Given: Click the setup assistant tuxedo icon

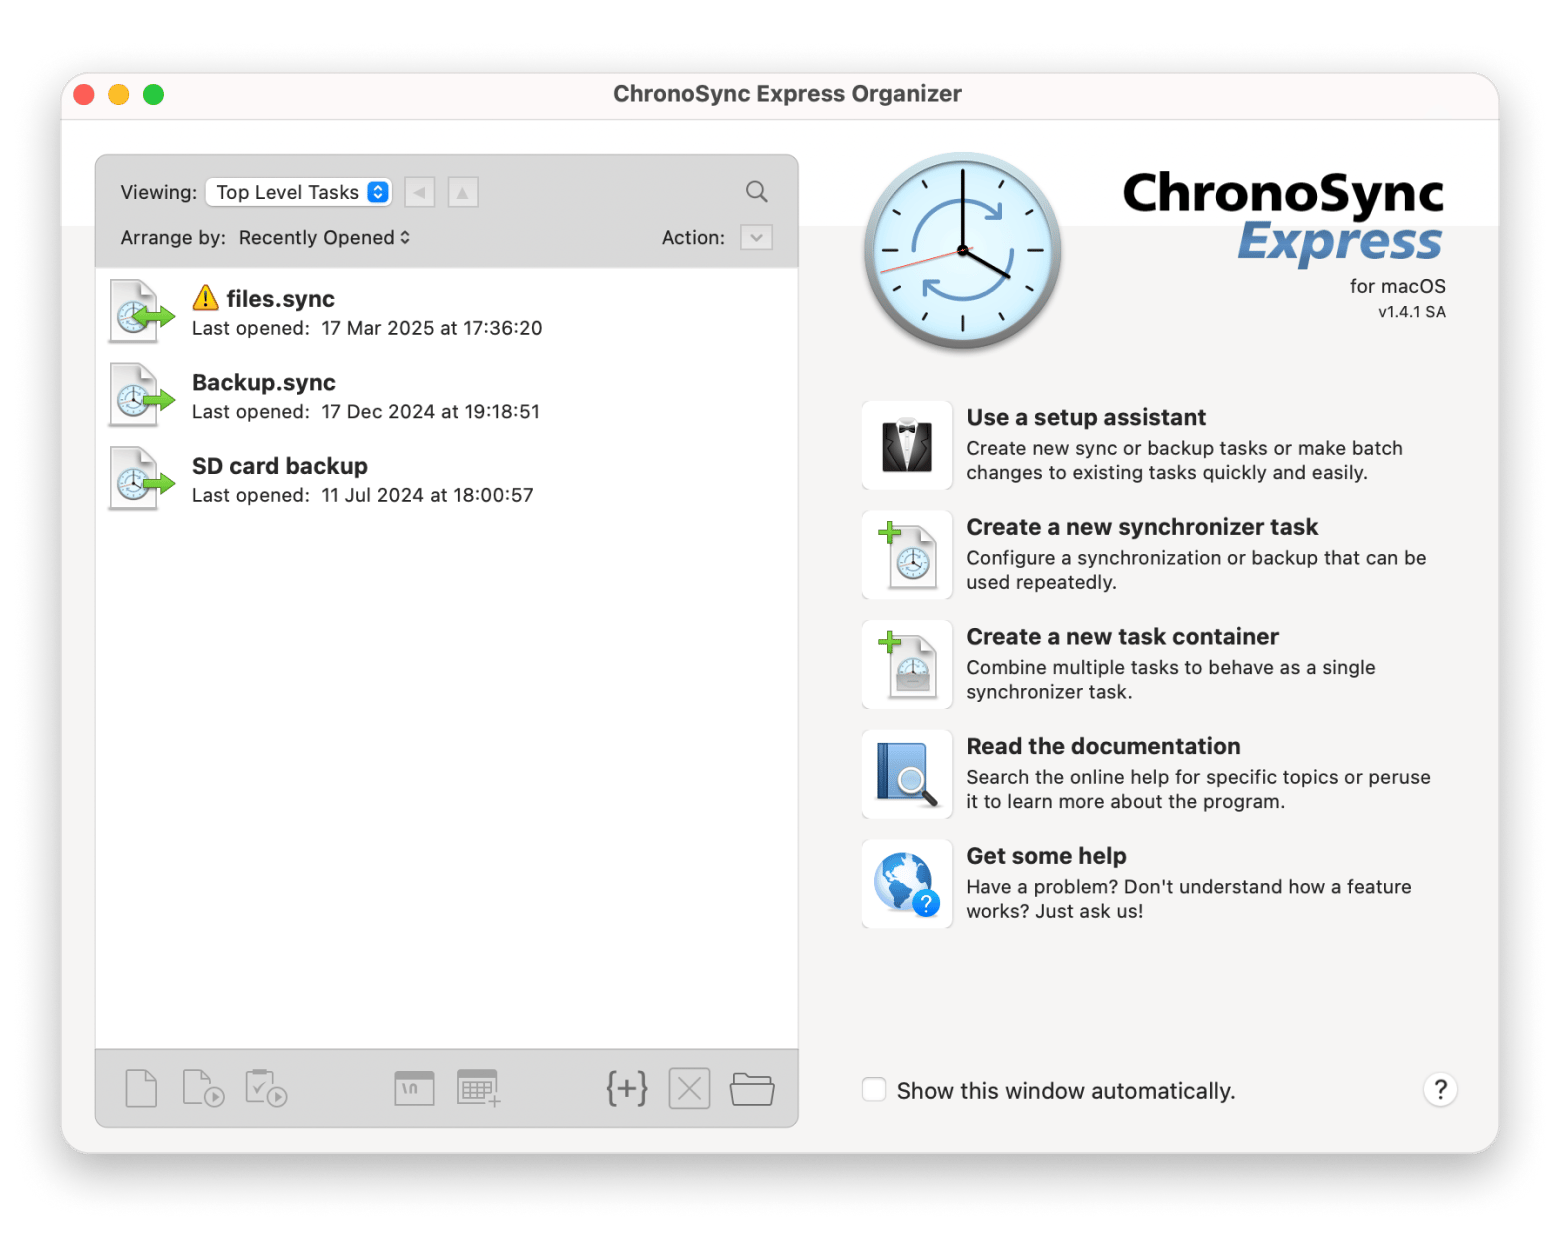Looking at the screenshot, I should (x=906, y=446).
